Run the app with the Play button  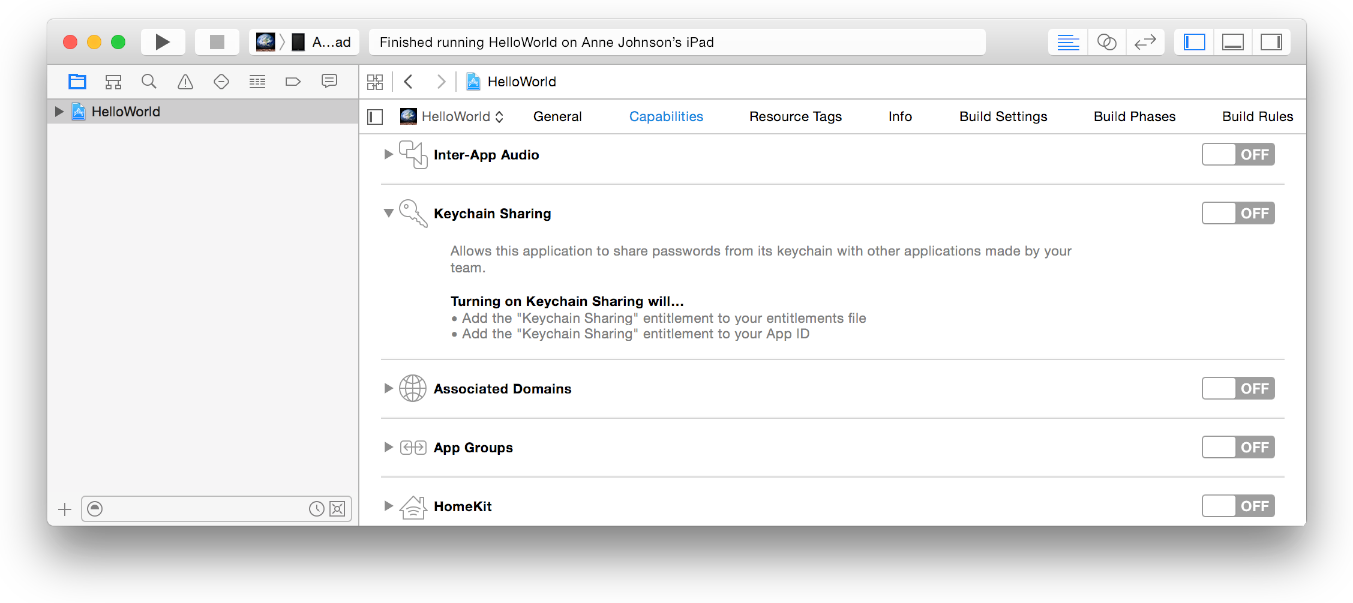click(163, 42)
